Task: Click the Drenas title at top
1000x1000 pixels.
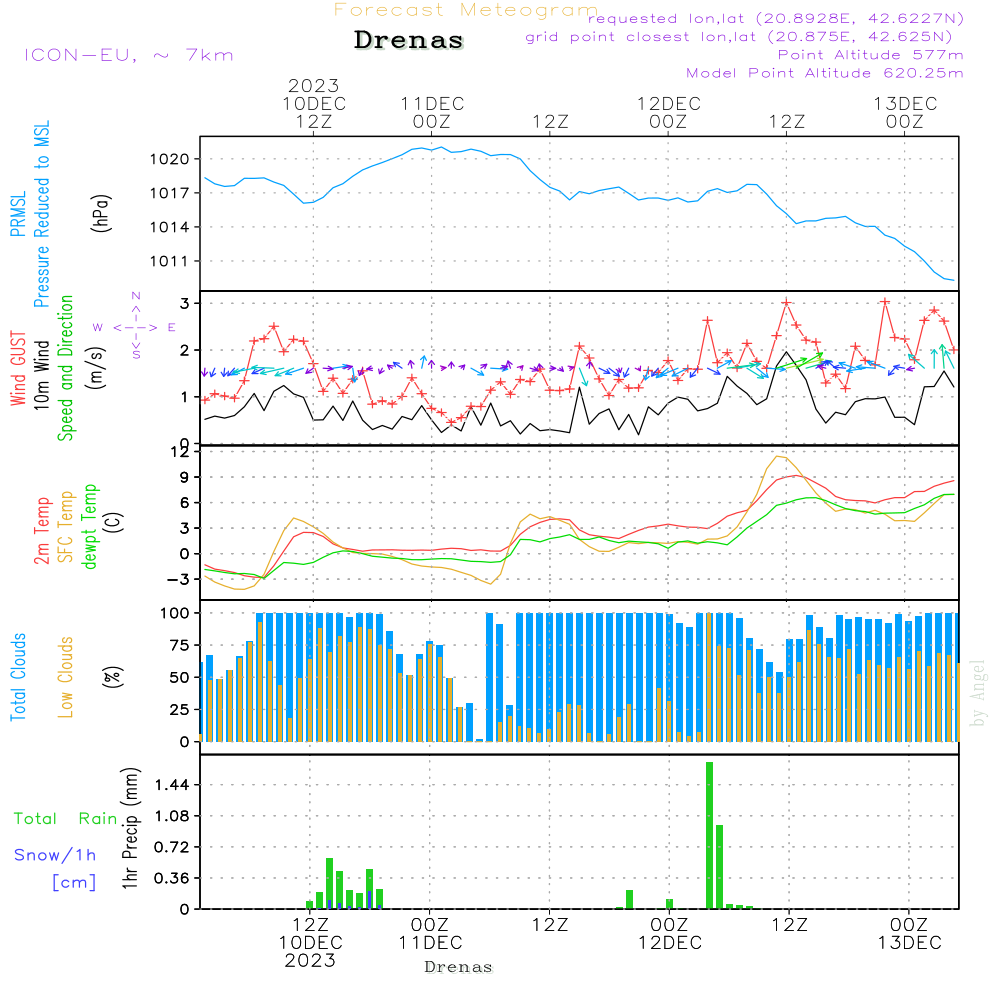Action: (409, 41)
